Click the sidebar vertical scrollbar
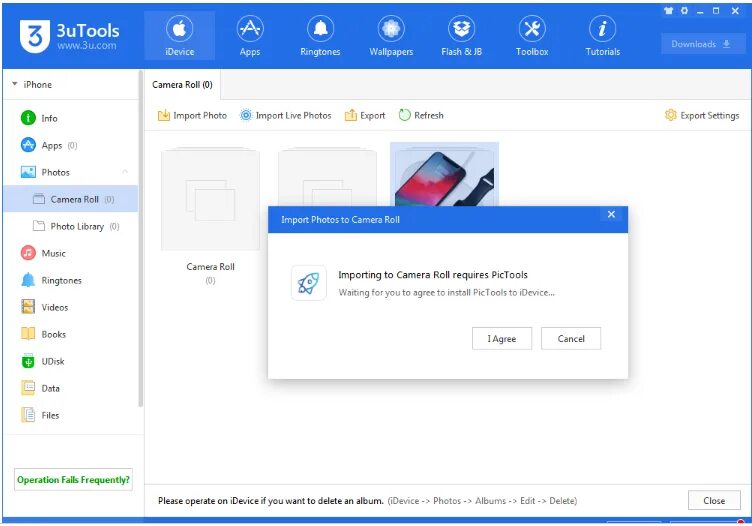This screenshot has height=526, width=752. pyautogui.click(x=141, y=239)
